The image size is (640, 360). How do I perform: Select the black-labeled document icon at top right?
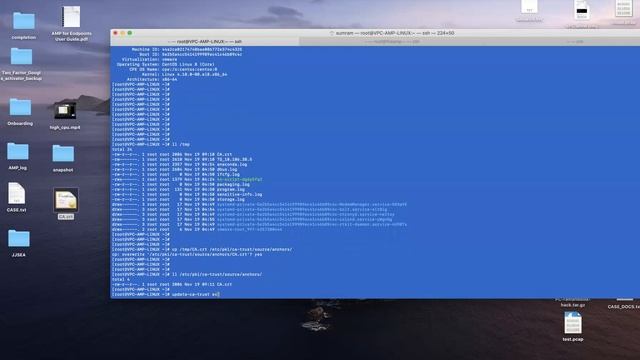pyautogui.click(x=582, y=10)
